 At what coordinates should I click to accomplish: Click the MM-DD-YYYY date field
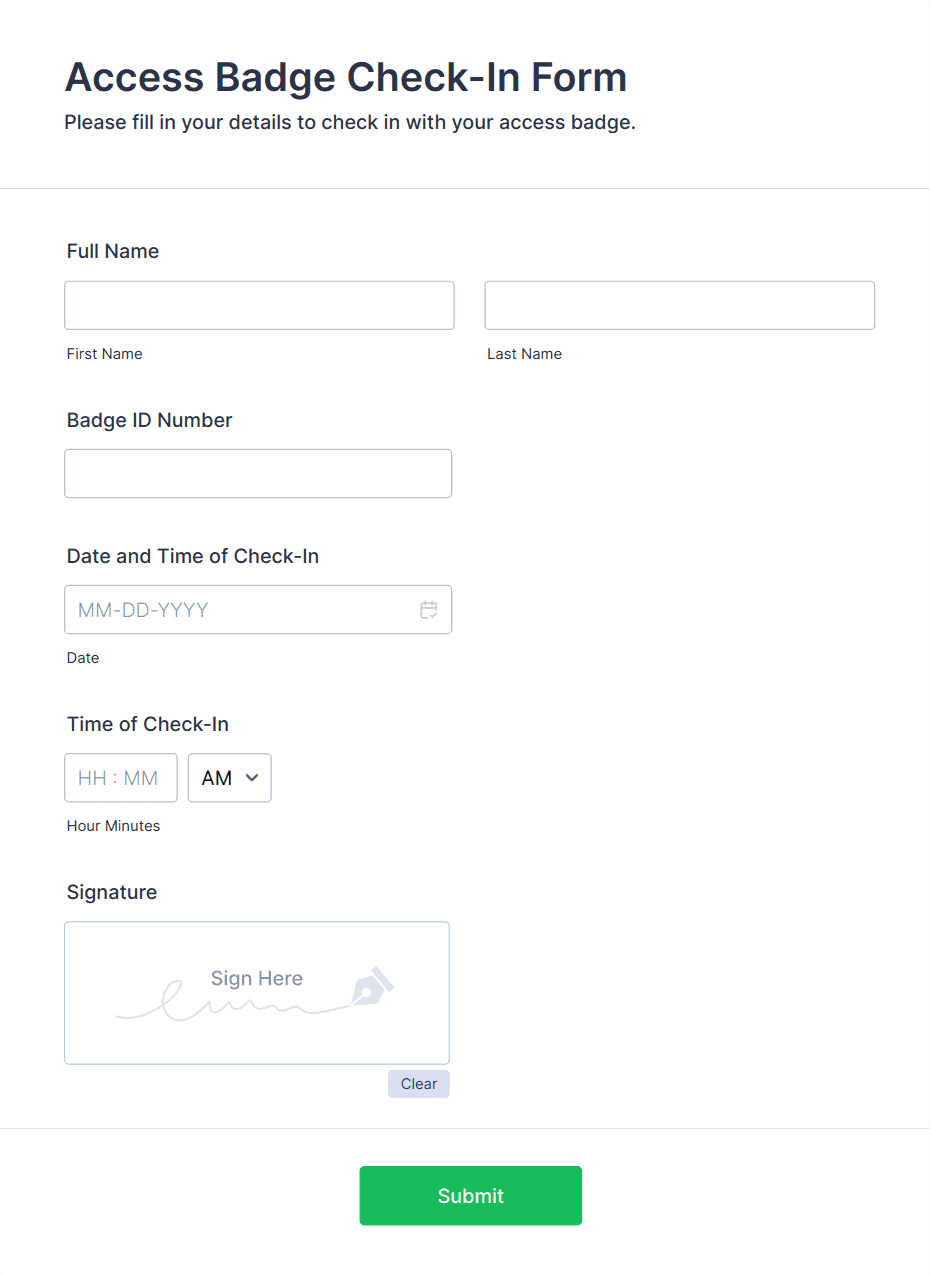pyautogui.click(x=240, y=610)
